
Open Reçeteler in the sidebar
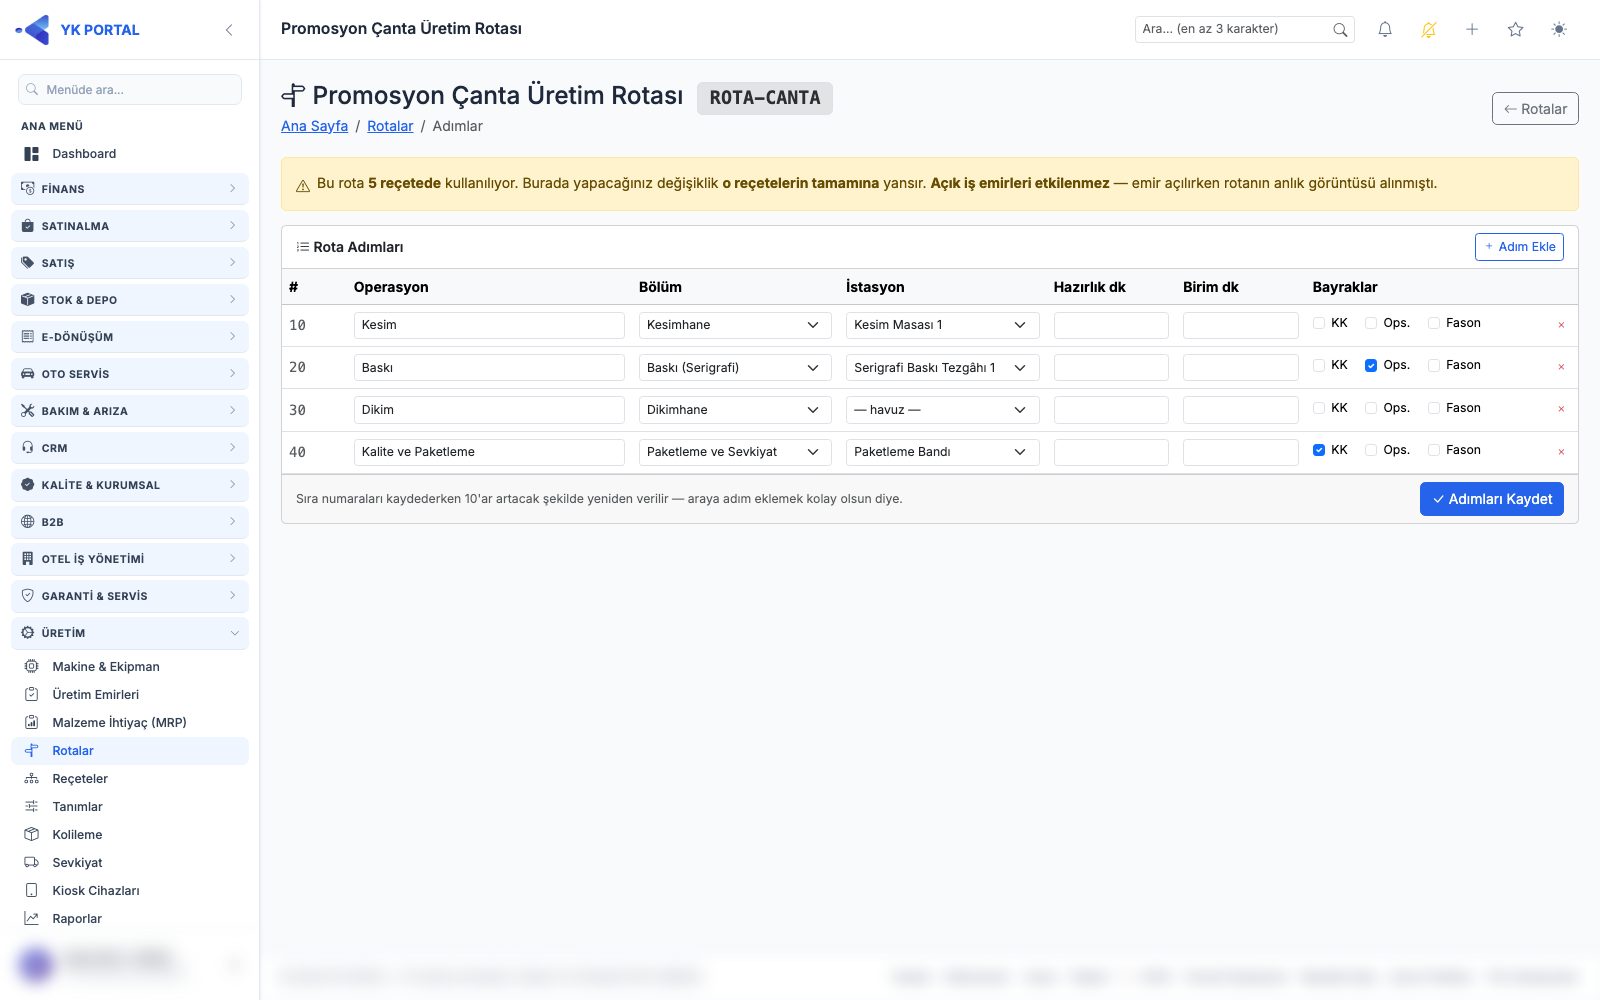click(80, 779)
